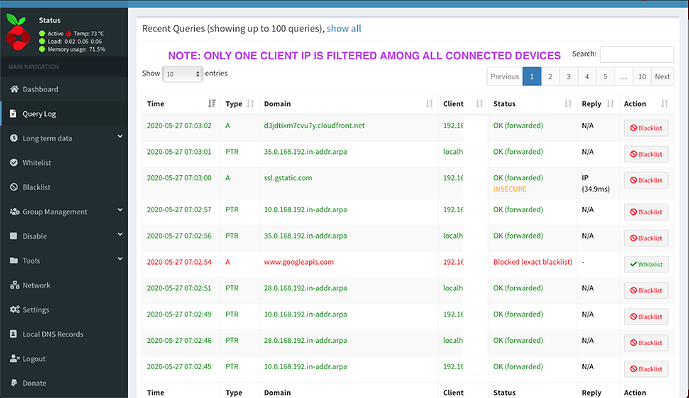Viewport: 689px width, 398px height.
Task: Click timestamp 2020-05-27 07:03:02
Action: coord(179,126)
